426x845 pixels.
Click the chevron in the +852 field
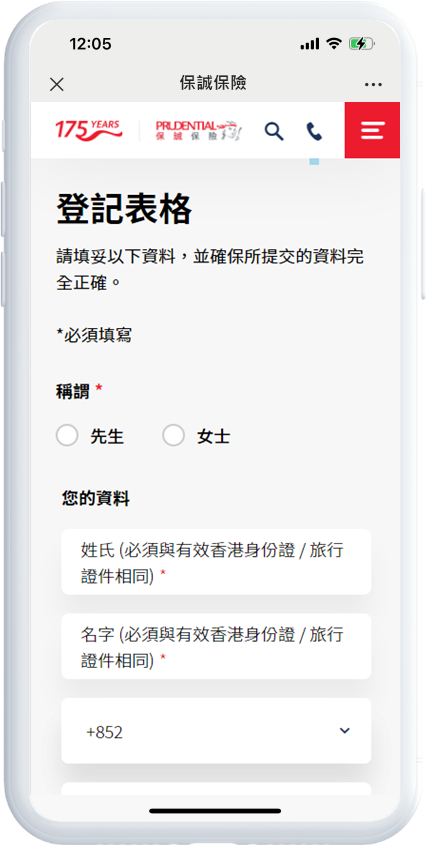tap(345, 731)
